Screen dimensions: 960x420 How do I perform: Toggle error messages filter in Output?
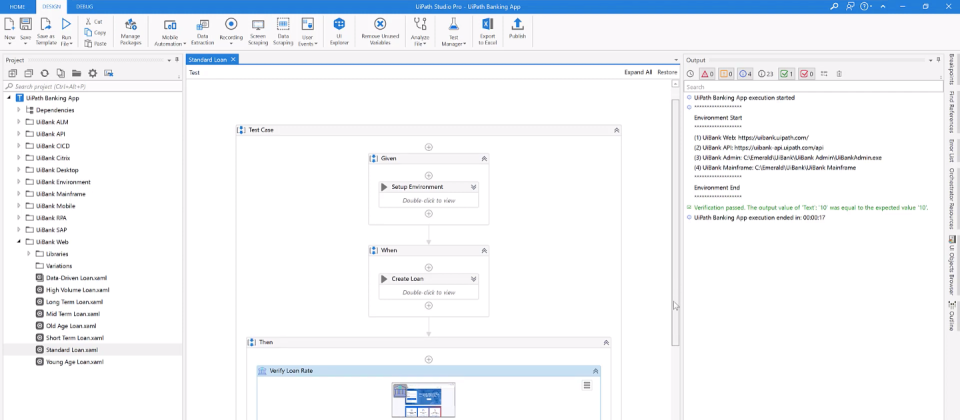(707, 74)
